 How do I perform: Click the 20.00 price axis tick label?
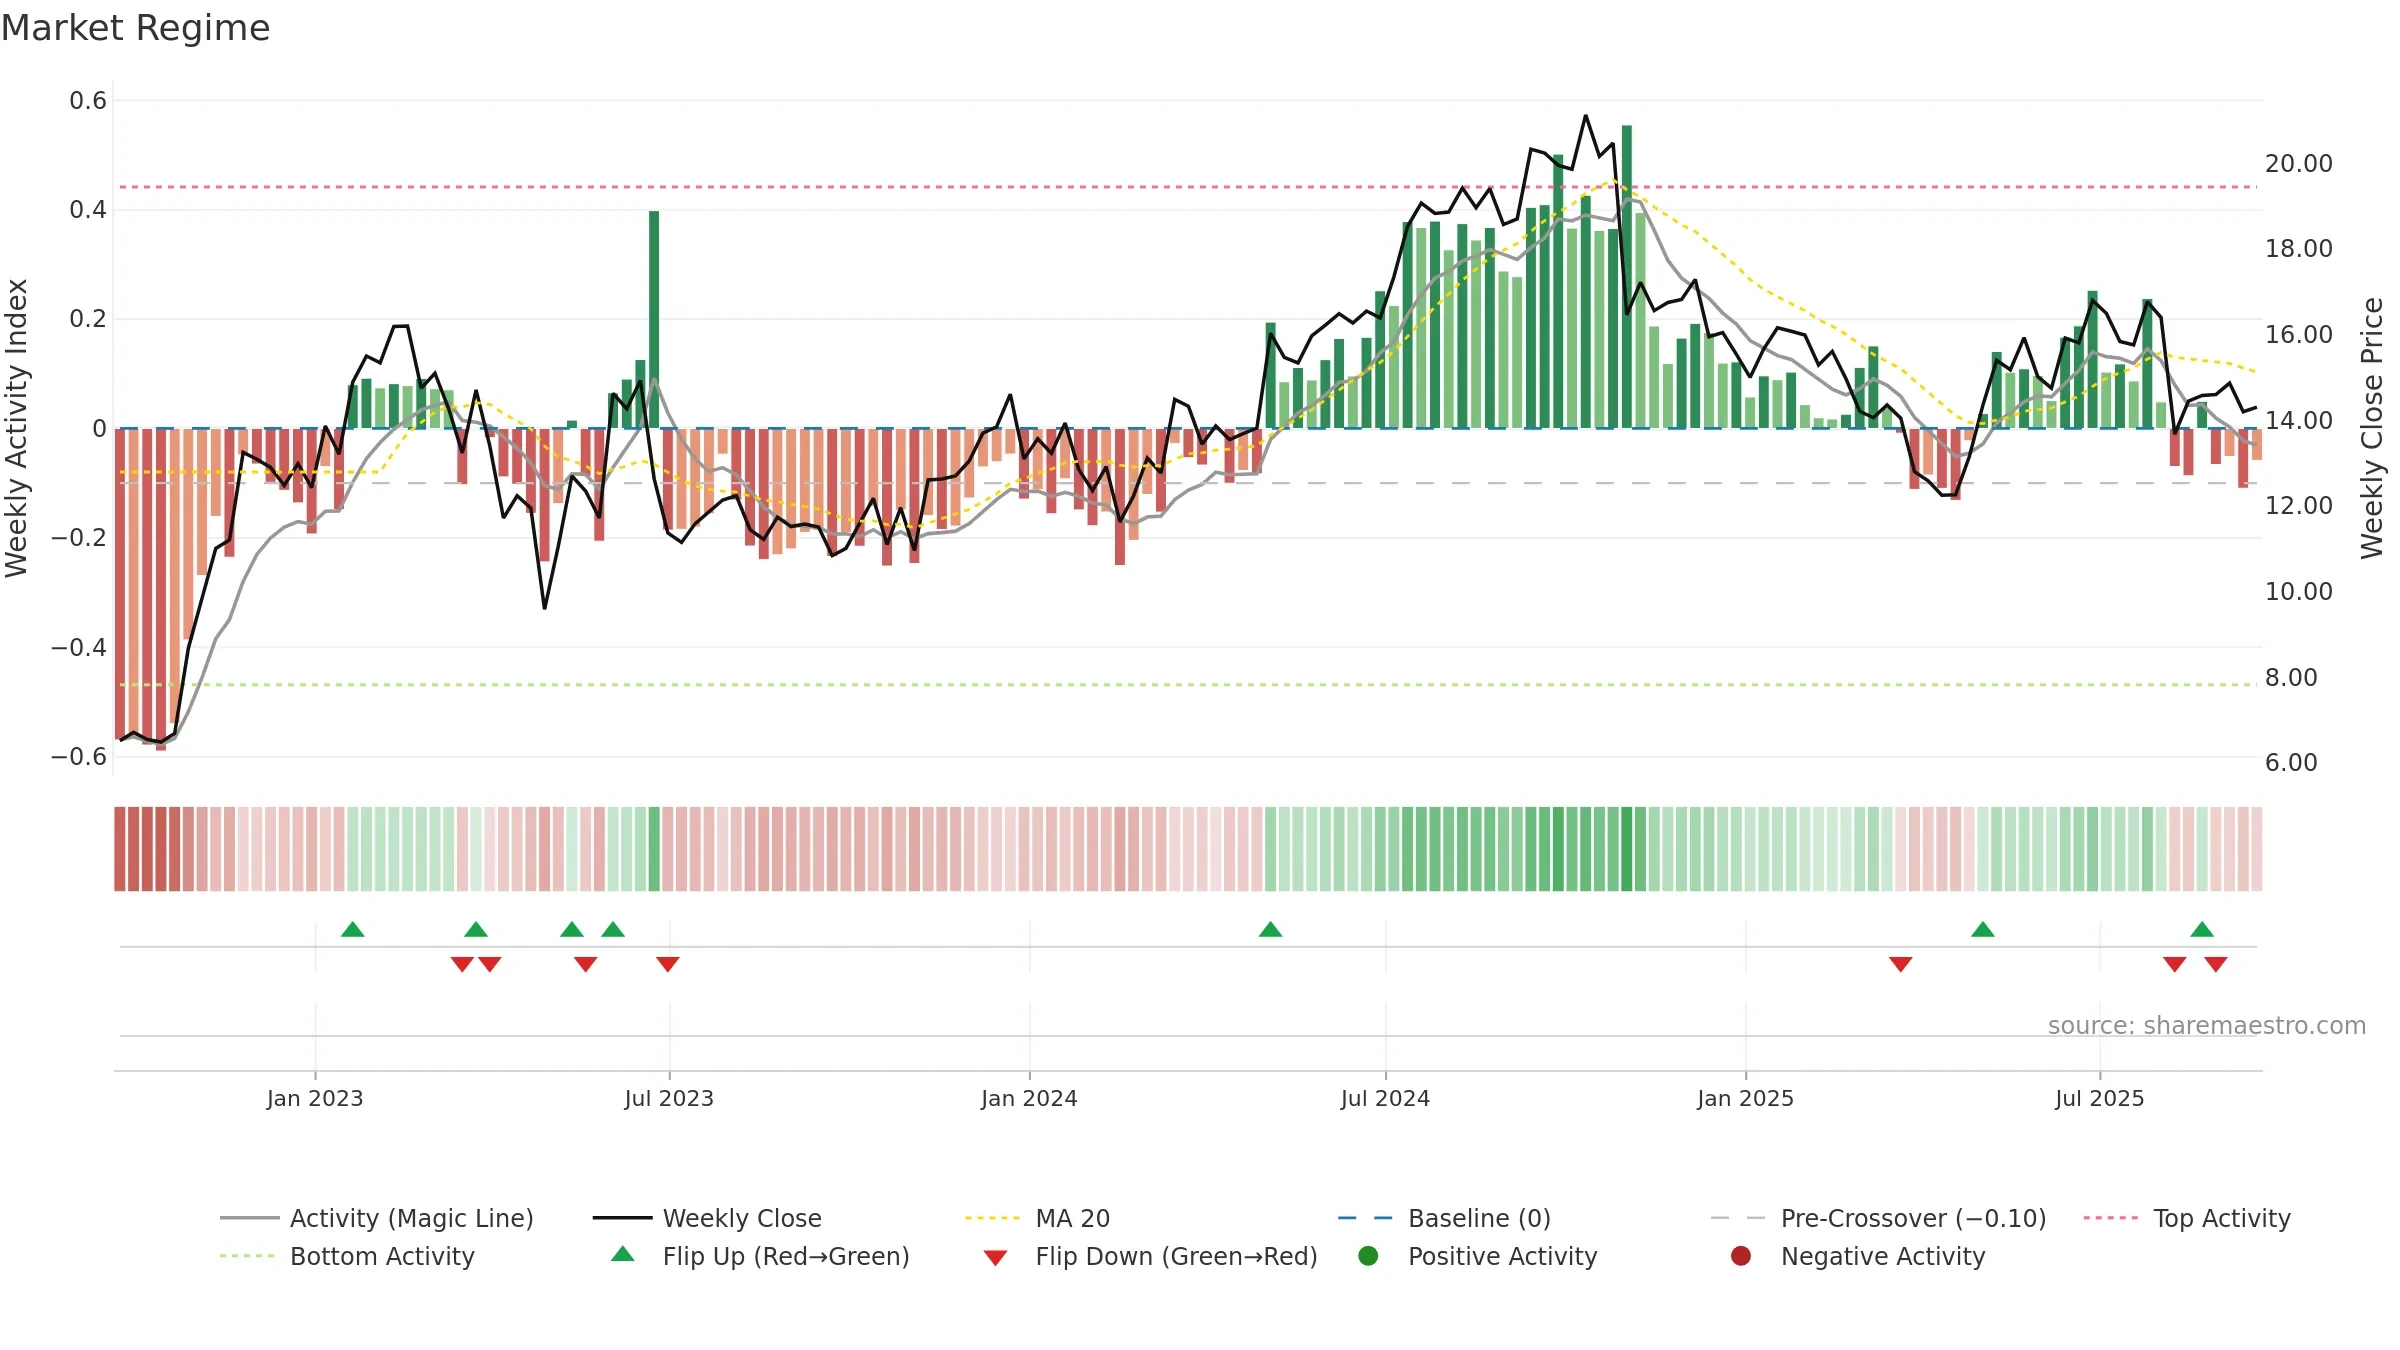(x=2298, y=164)
